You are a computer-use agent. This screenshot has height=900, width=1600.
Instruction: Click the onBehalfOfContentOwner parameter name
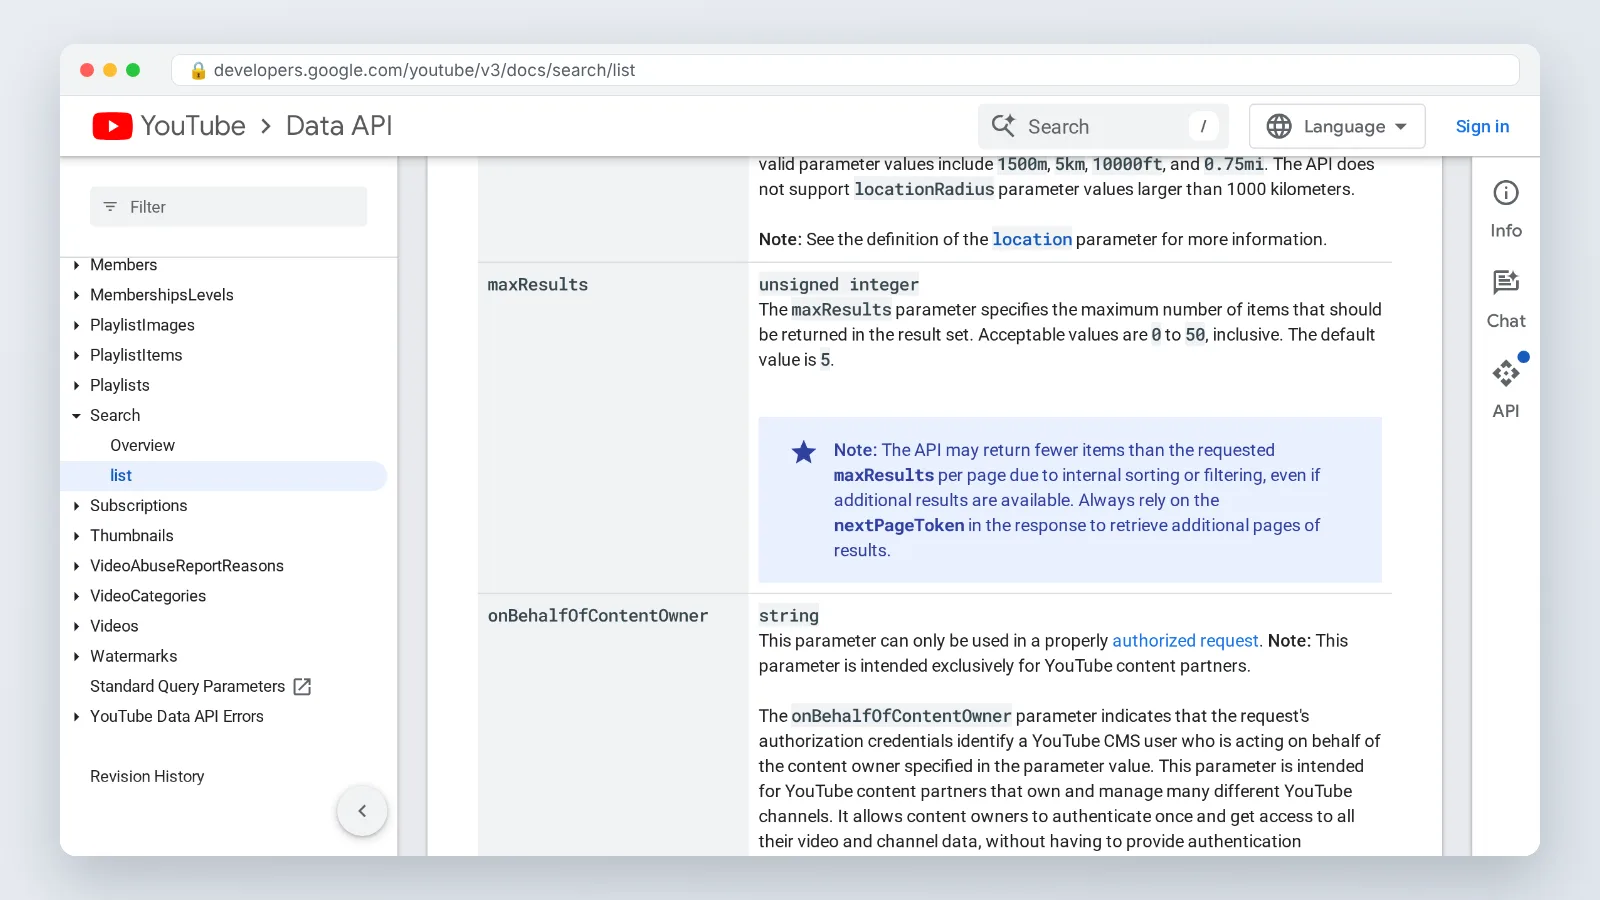tap(598, 616)
